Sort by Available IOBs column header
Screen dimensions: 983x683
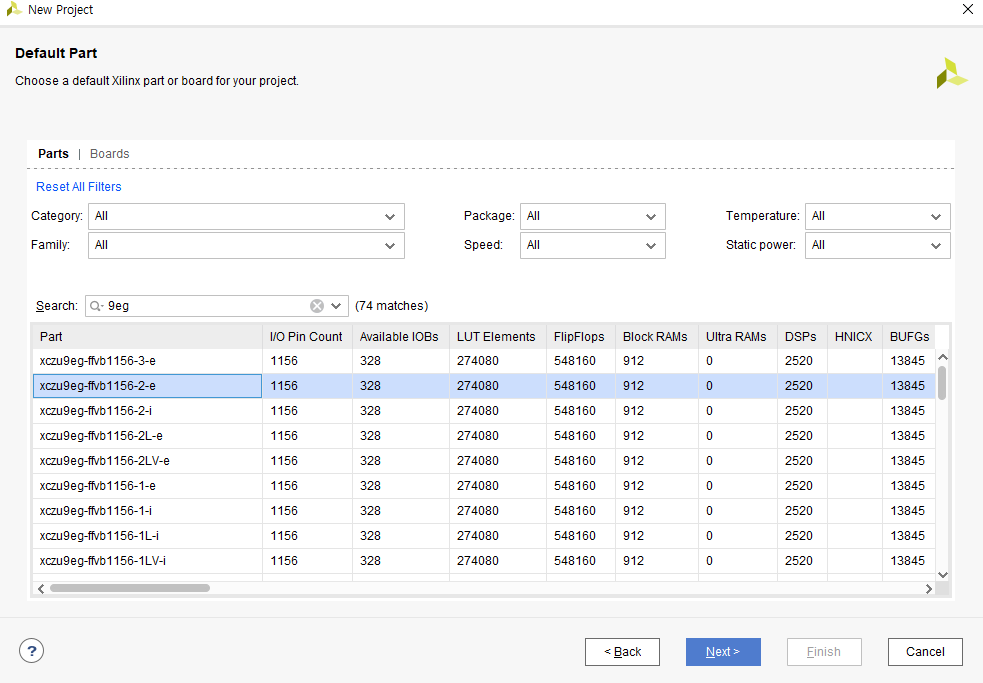(401, 337)
